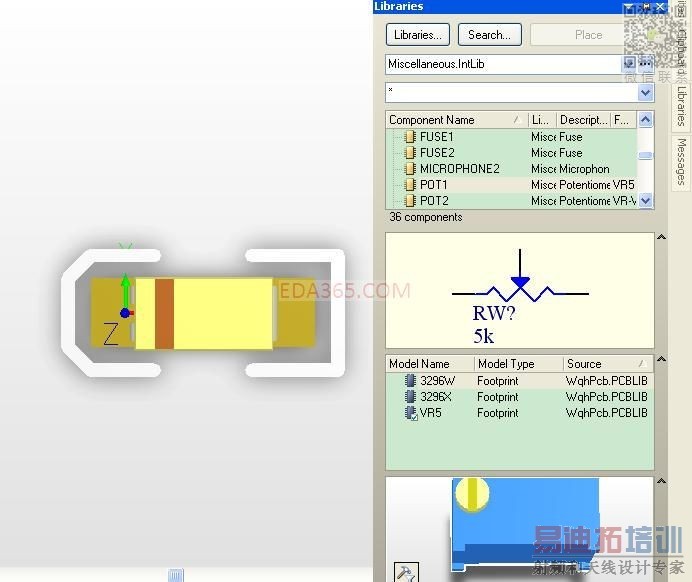Collapse the schematic symbol preview pane

coord(661,237)
